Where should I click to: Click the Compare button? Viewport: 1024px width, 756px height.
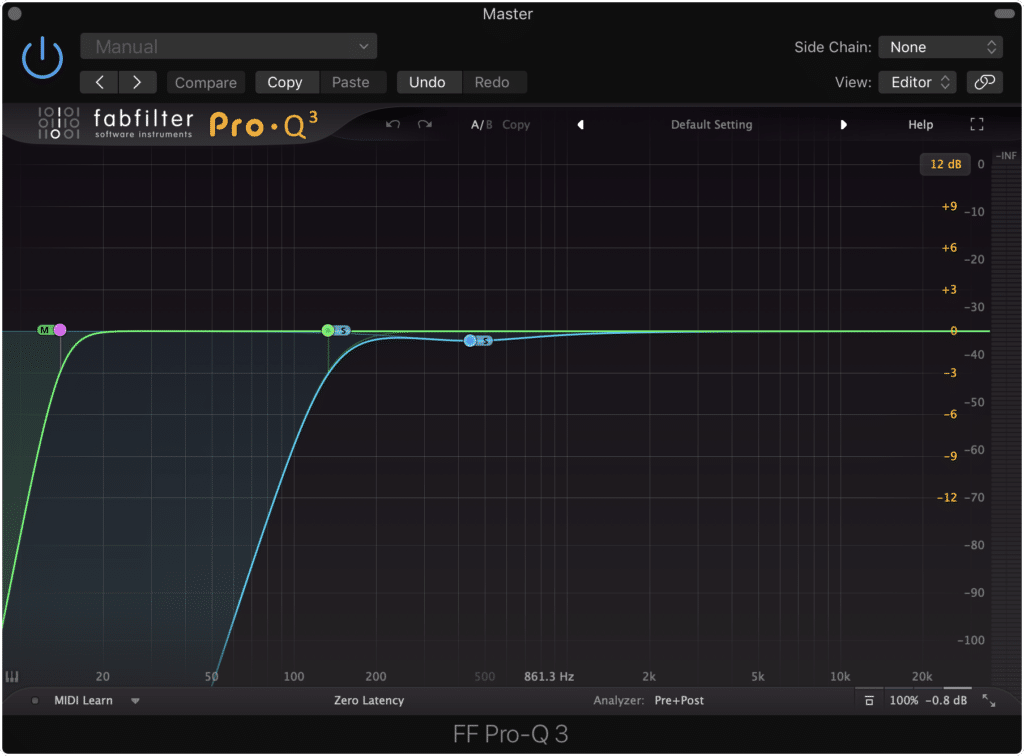pos(206,82)
